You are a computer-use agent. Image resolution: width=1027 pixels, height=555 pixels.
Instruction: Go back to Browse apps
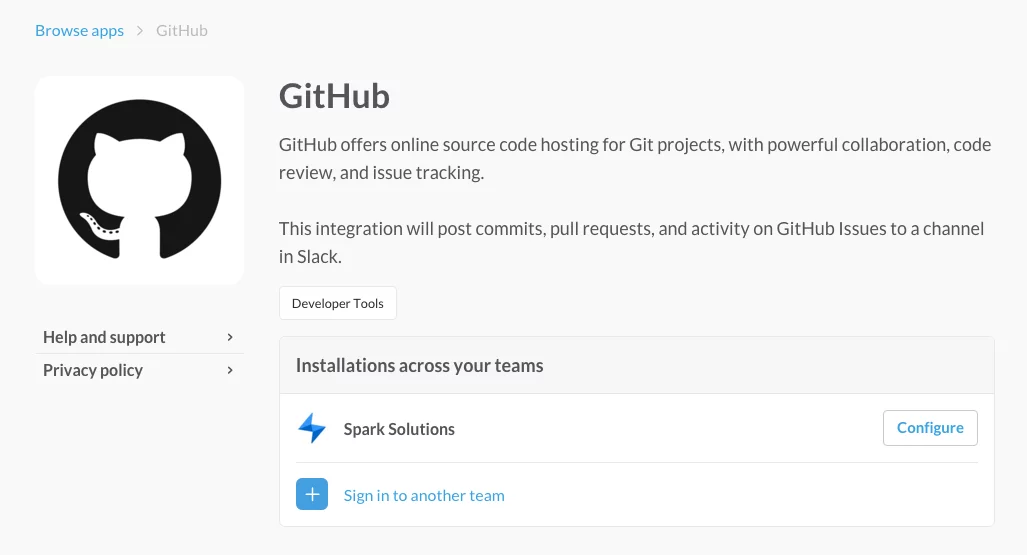79,31
